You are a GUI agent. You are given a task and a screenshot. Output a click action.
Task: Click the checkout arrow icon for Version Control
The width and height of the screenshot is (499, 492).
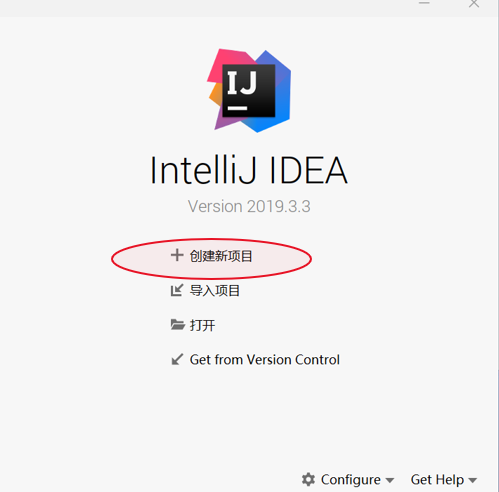(177, 359)
